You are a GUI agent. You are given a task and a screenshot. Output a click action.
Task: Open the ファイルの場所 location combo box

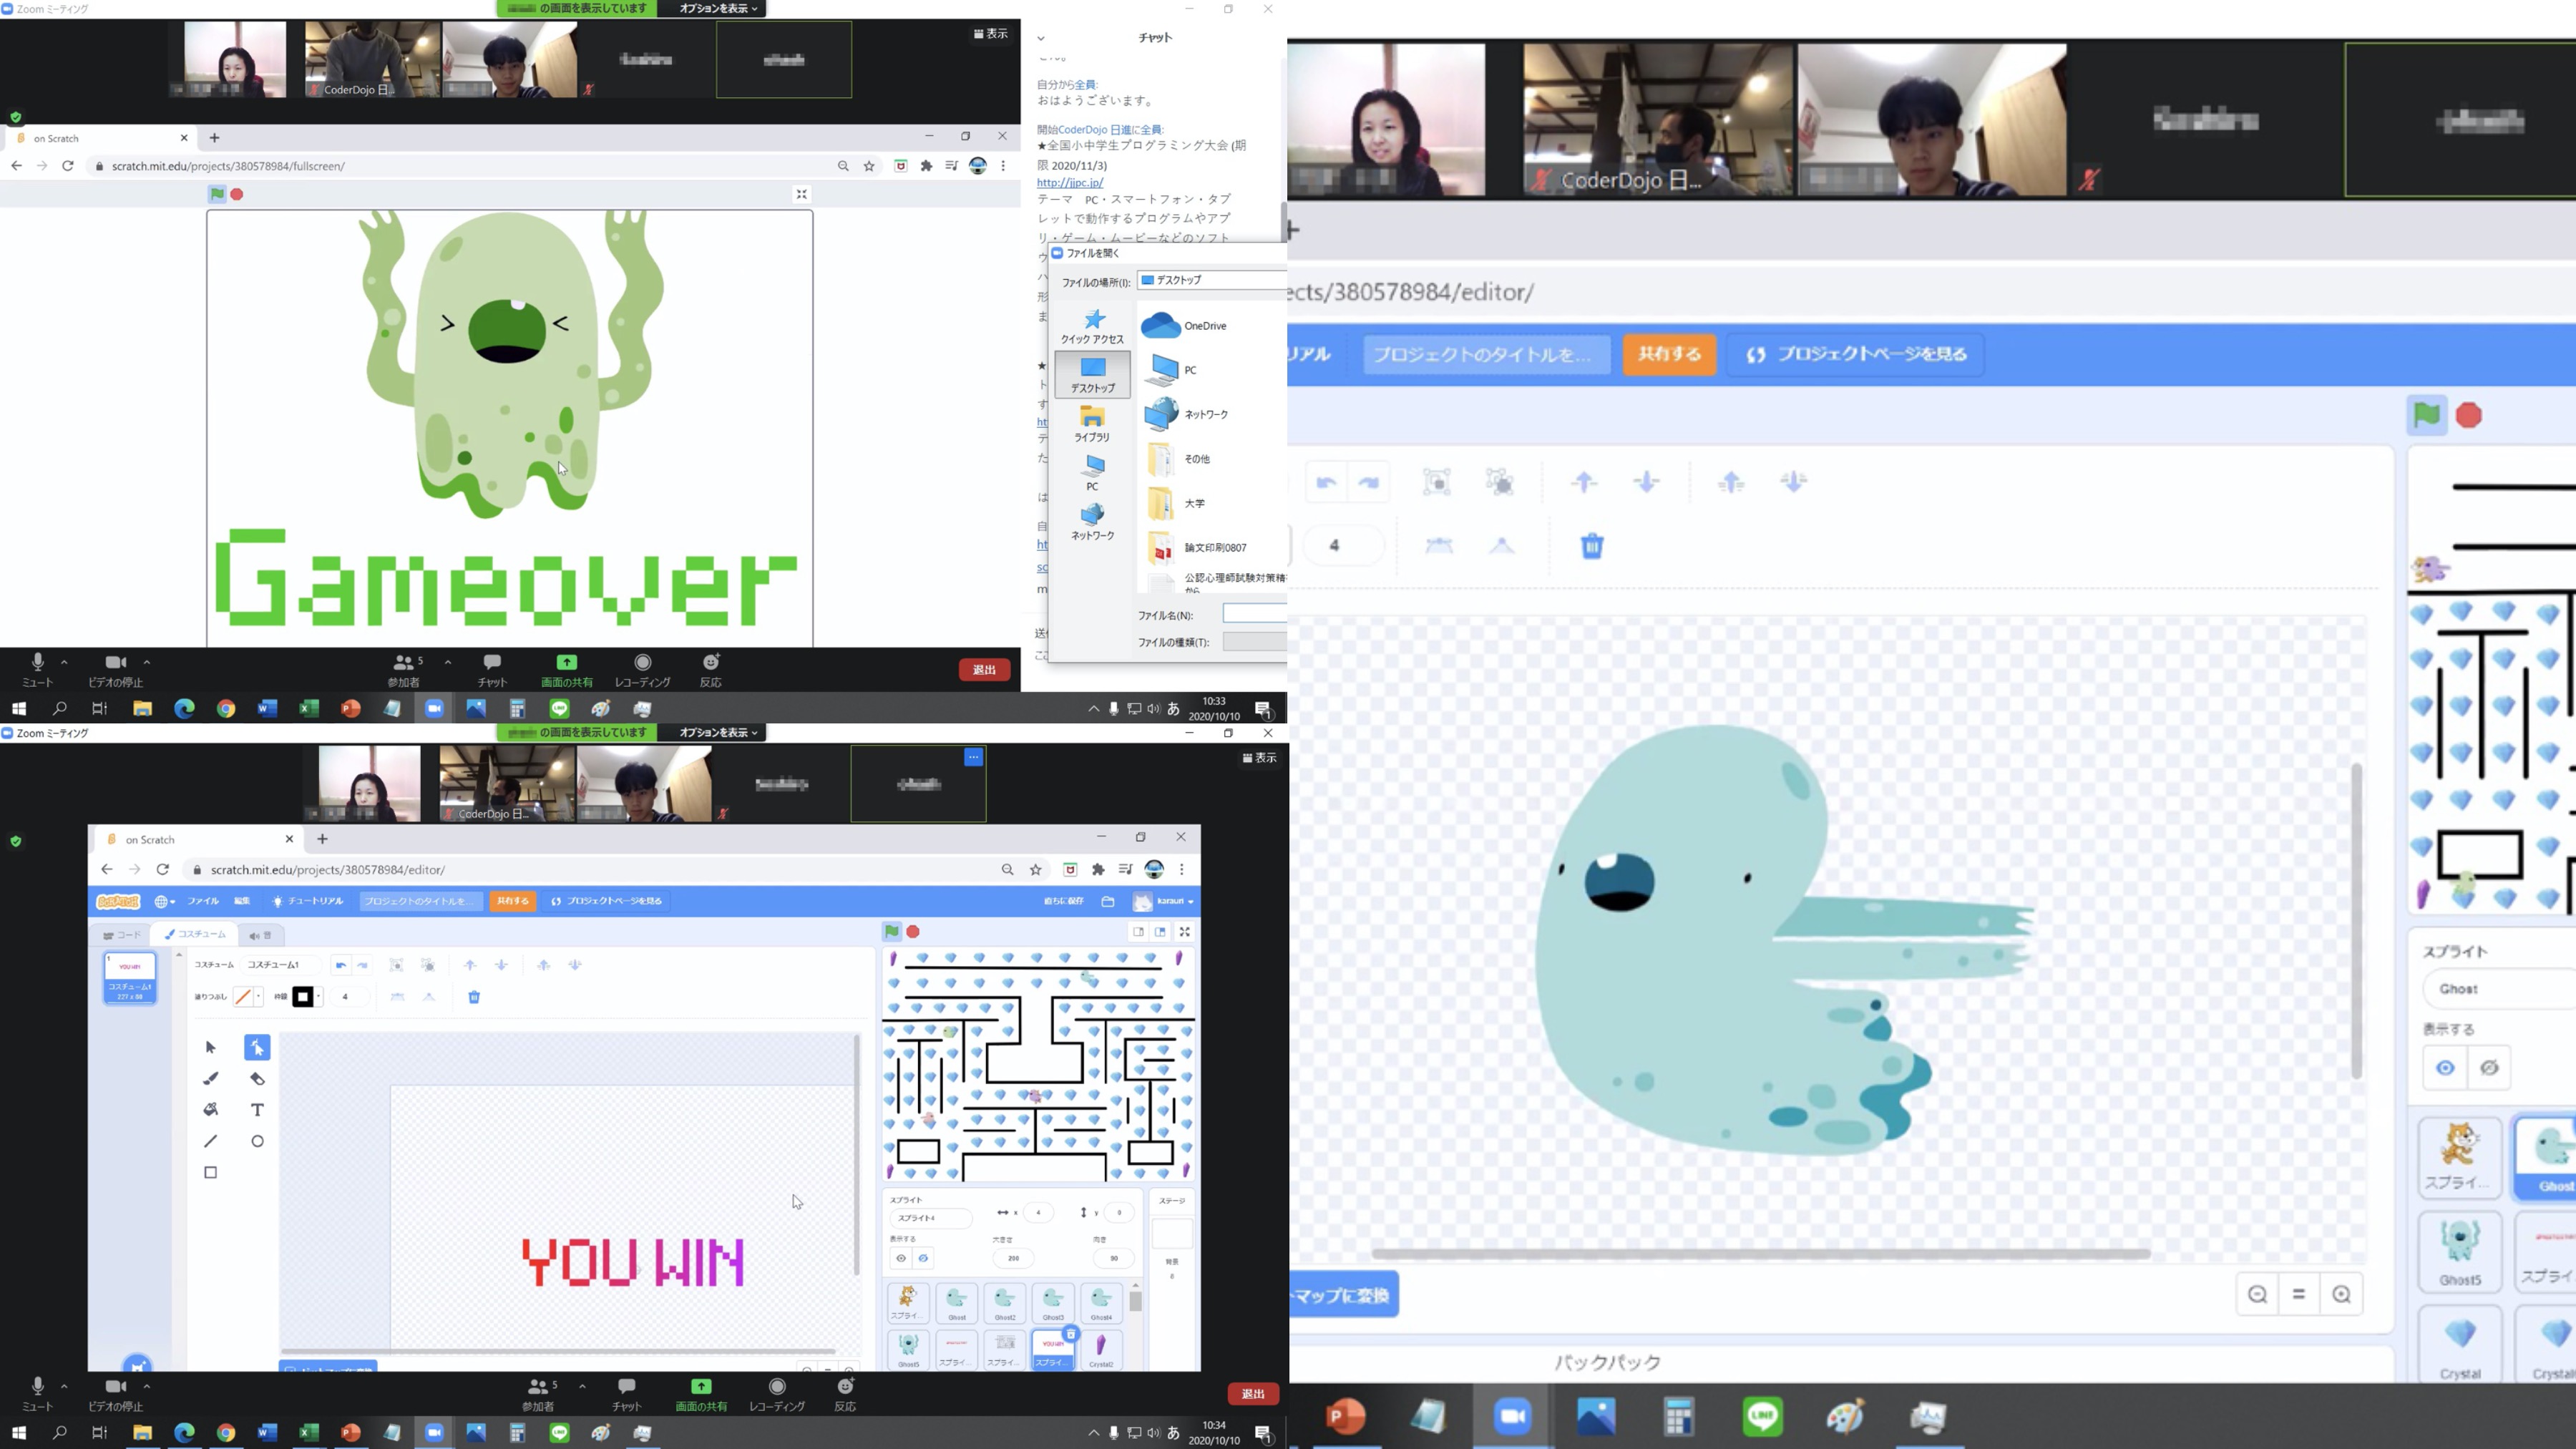coord(1212,281)
